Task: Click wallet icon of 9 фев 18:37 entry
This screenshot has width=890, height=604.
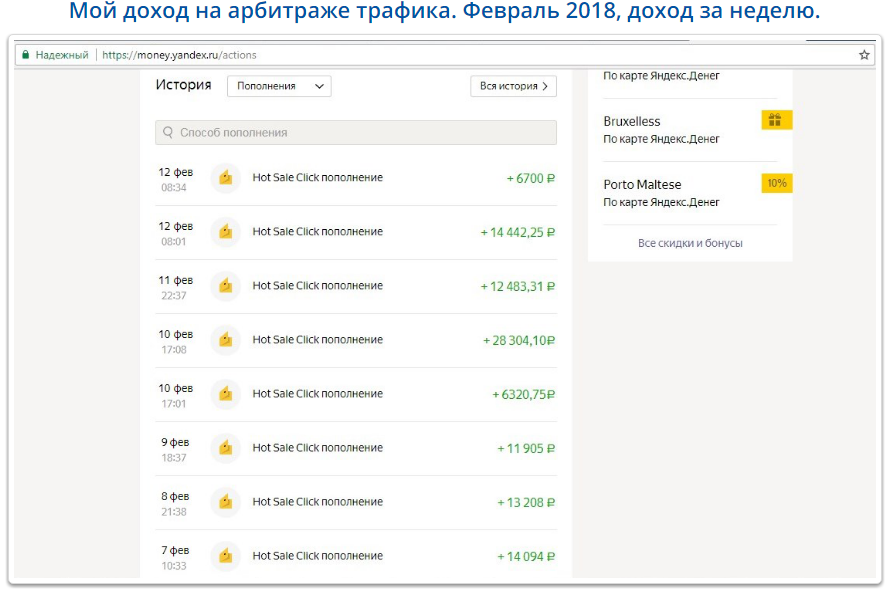Action: coord(226,447)
